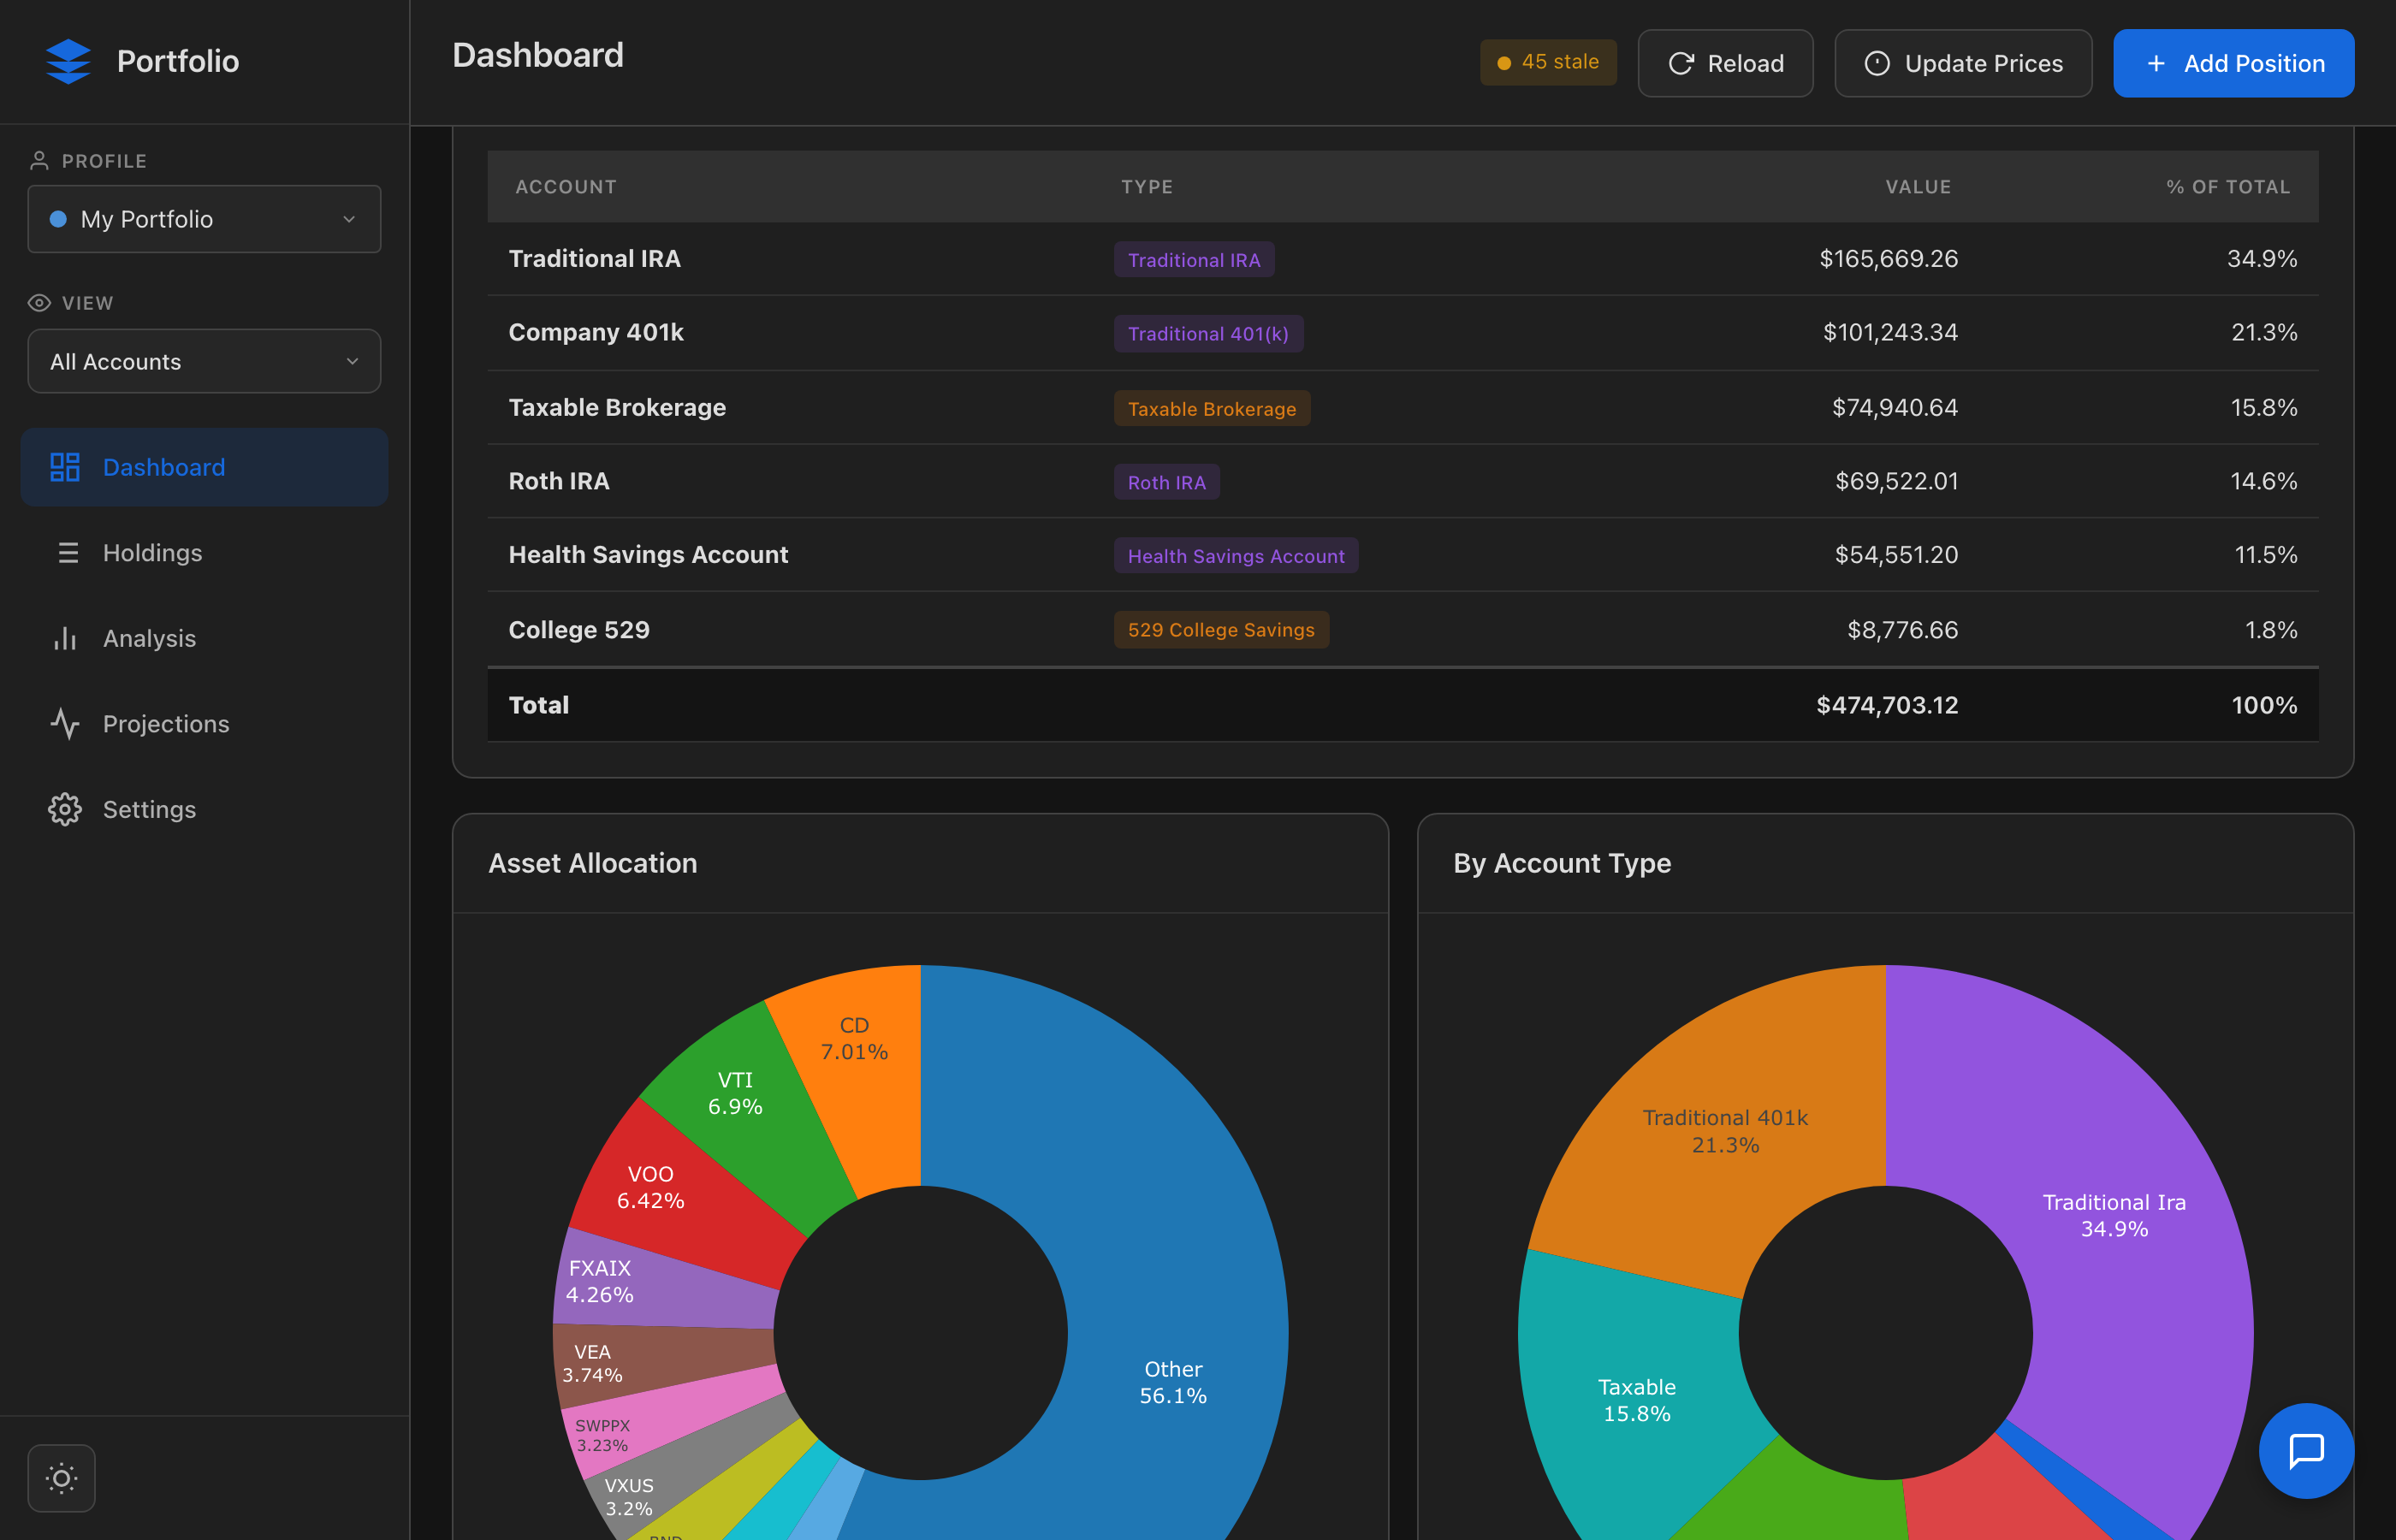Open the chat bubble floating button

2305,1450
